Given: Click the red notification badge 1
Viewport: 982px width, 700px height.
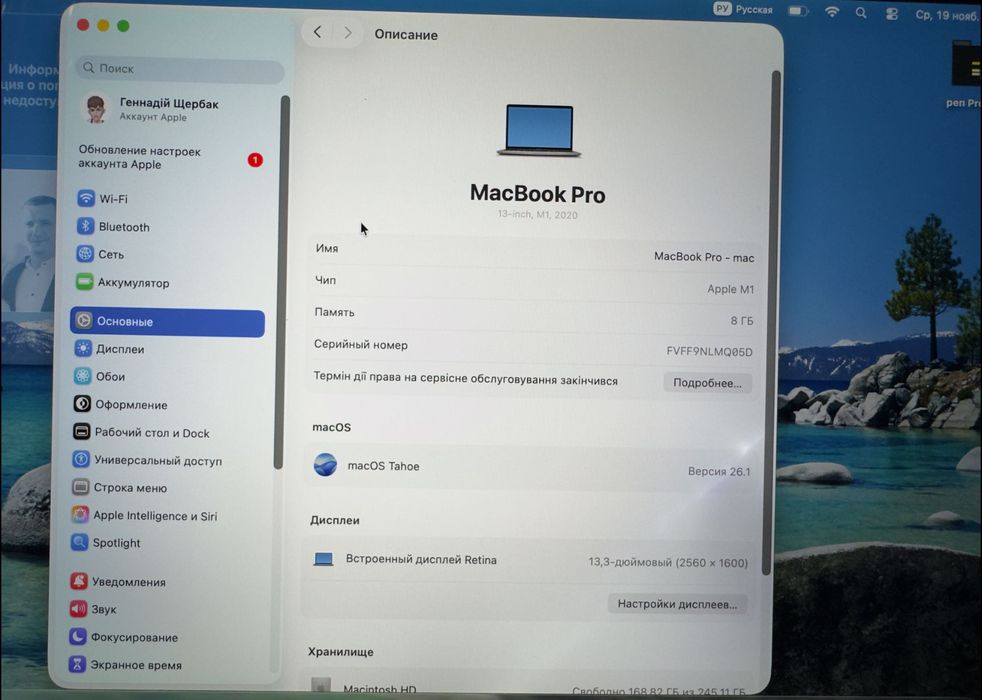Looking at the screenshot, I should [255, 160].
